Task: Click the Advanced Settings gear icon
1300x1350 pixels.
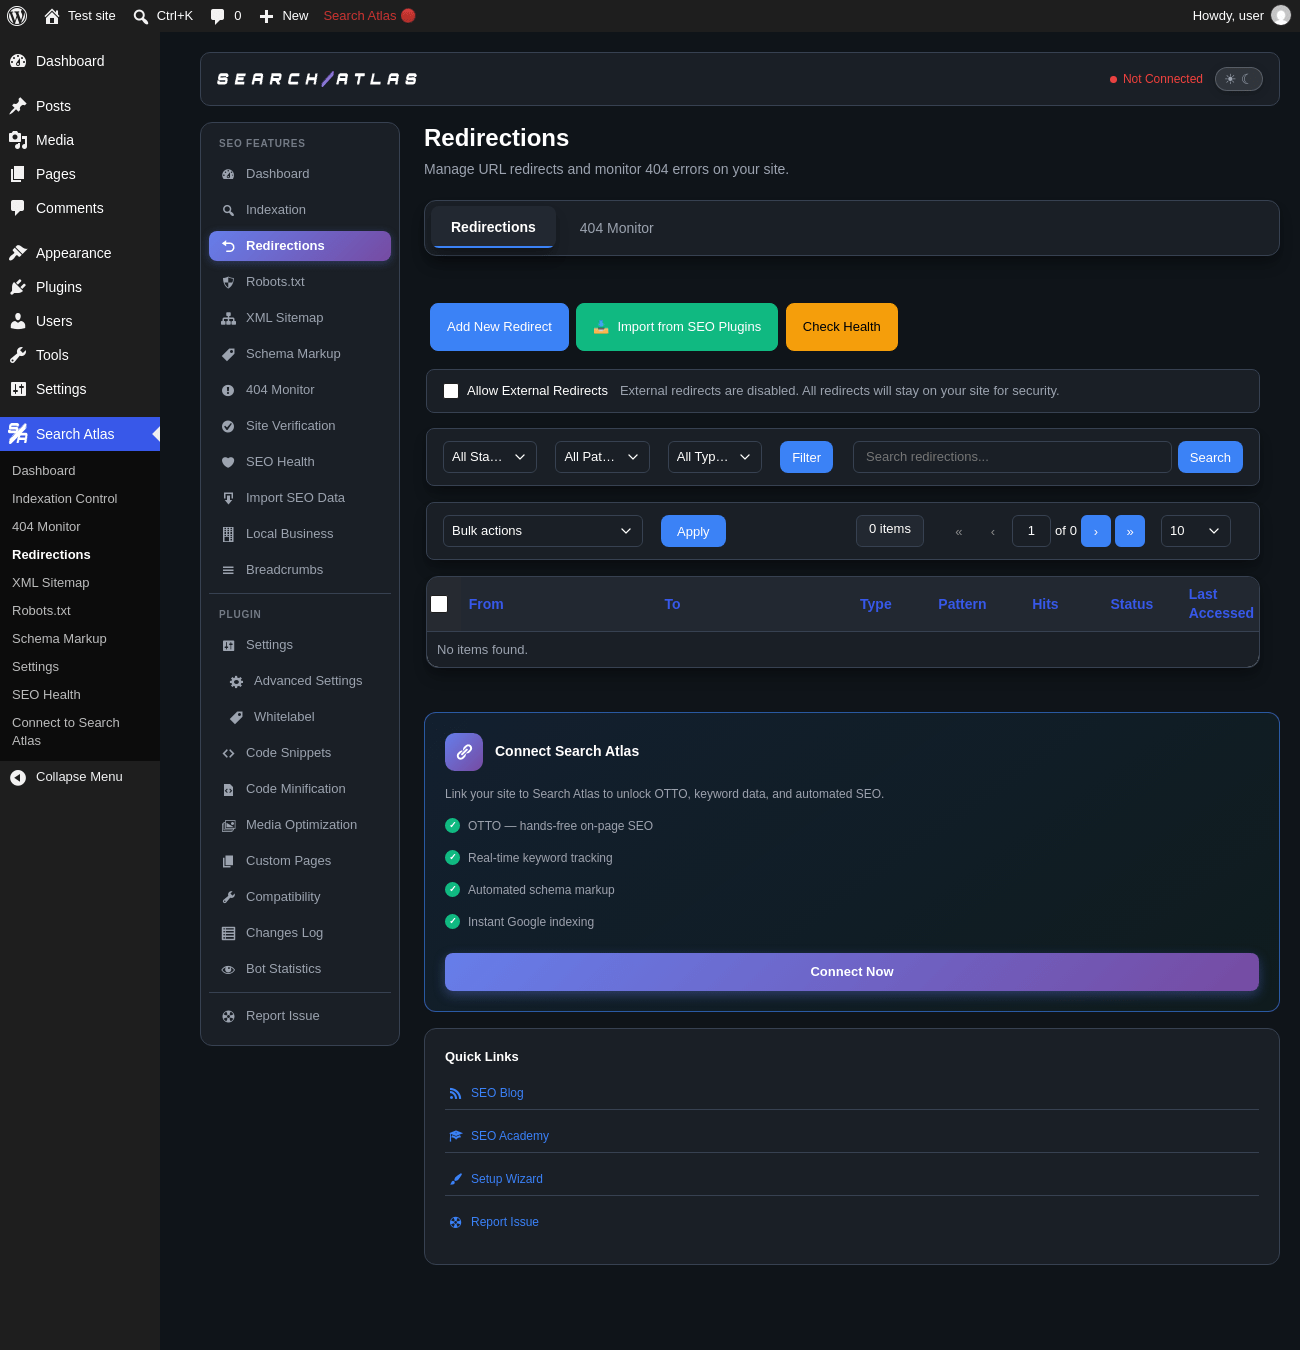Action: (236, 681)
